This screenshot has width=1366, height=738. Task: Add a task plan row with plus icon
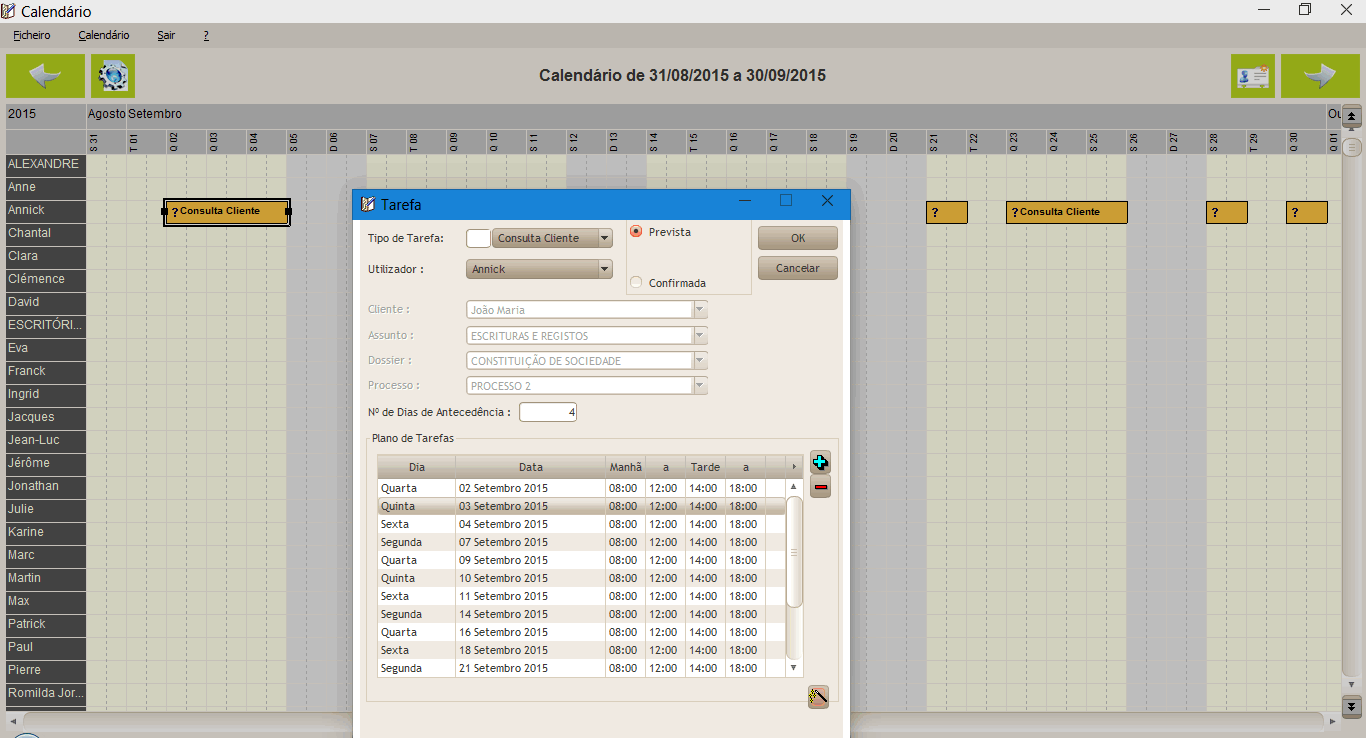pyautogui.click(x=820, y=462)
